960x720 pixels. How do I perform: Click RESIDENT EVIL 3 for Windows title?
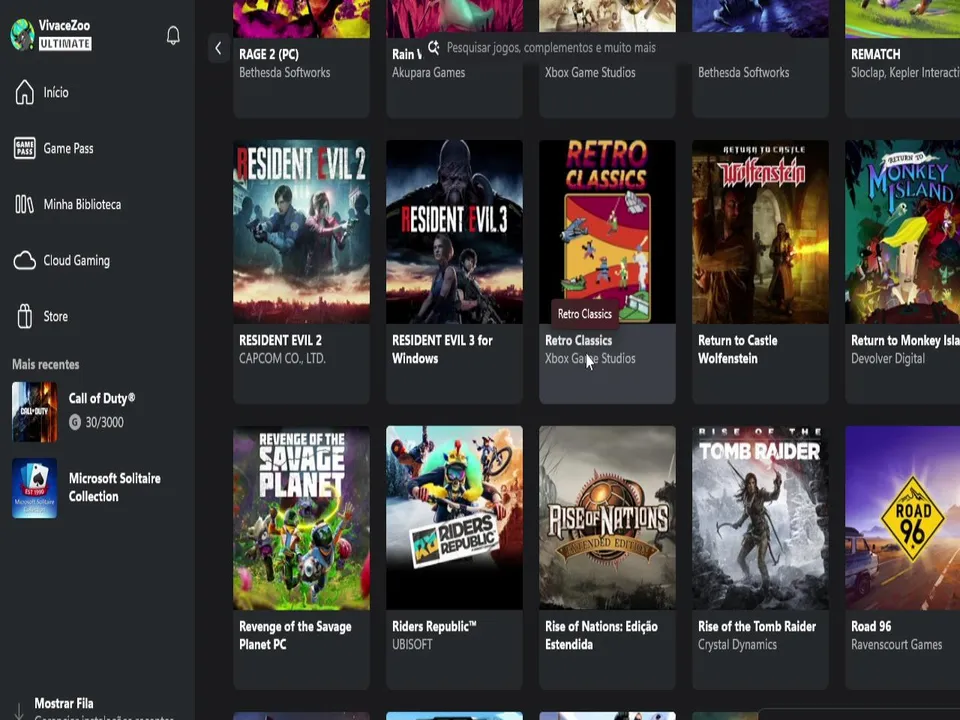(x=442, y=350)
